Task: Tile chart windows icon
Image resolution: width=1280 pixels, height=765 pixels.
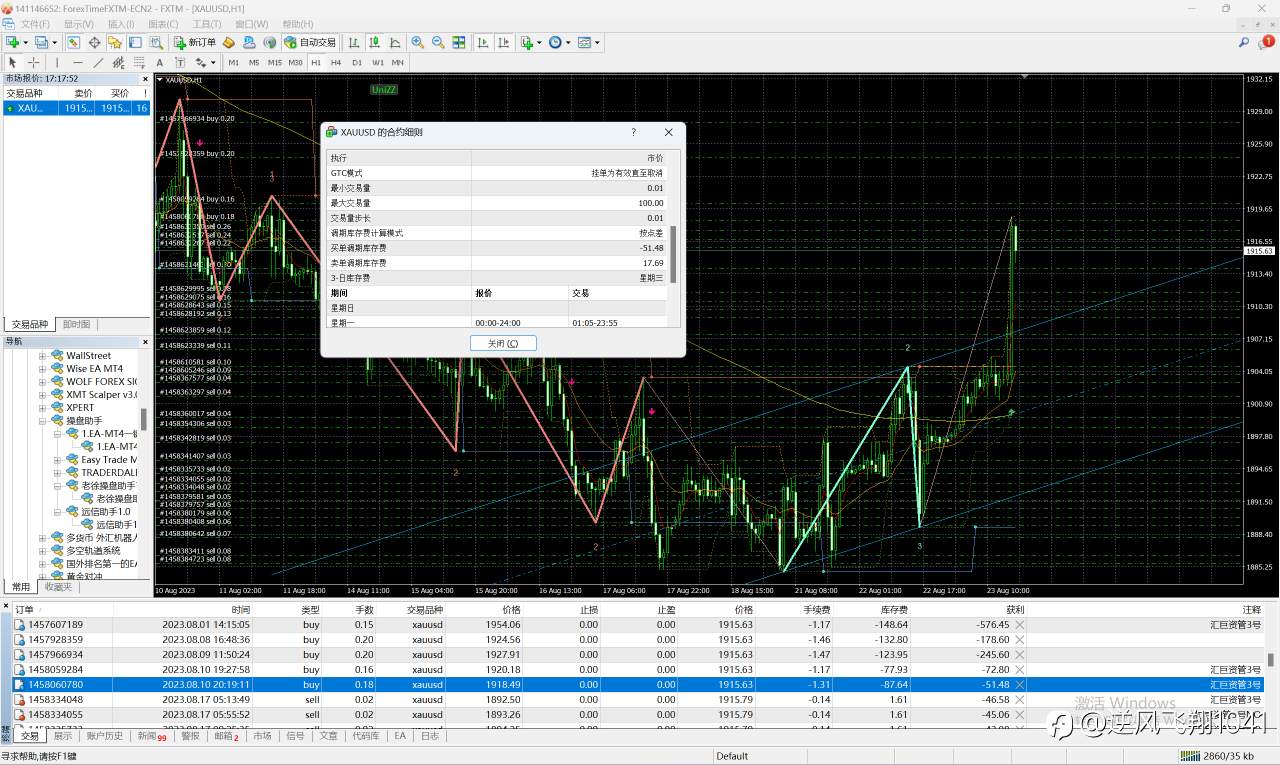Action: (x=459, y=42)
